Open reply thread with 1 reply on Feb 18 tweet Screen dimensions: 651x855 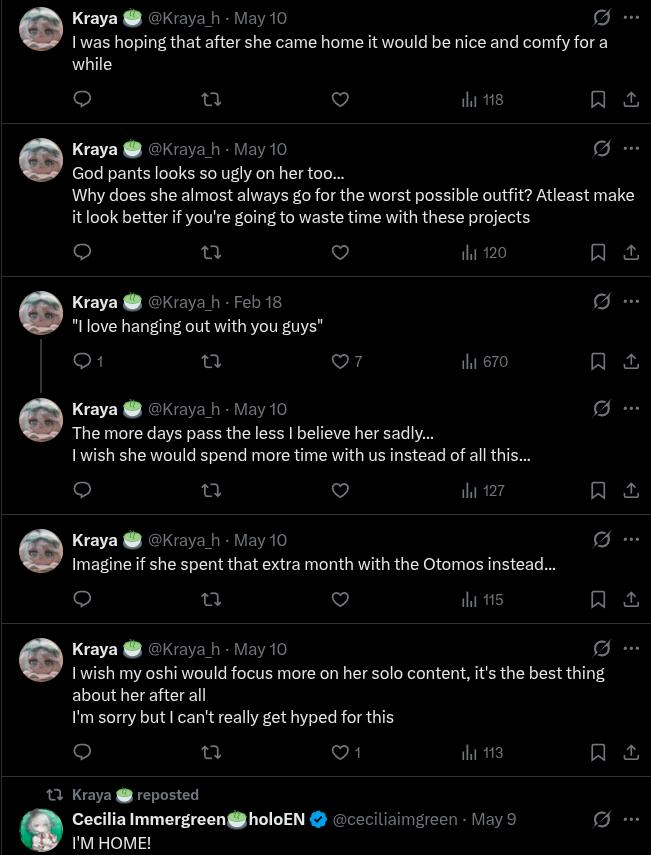[x=88, y=362]
